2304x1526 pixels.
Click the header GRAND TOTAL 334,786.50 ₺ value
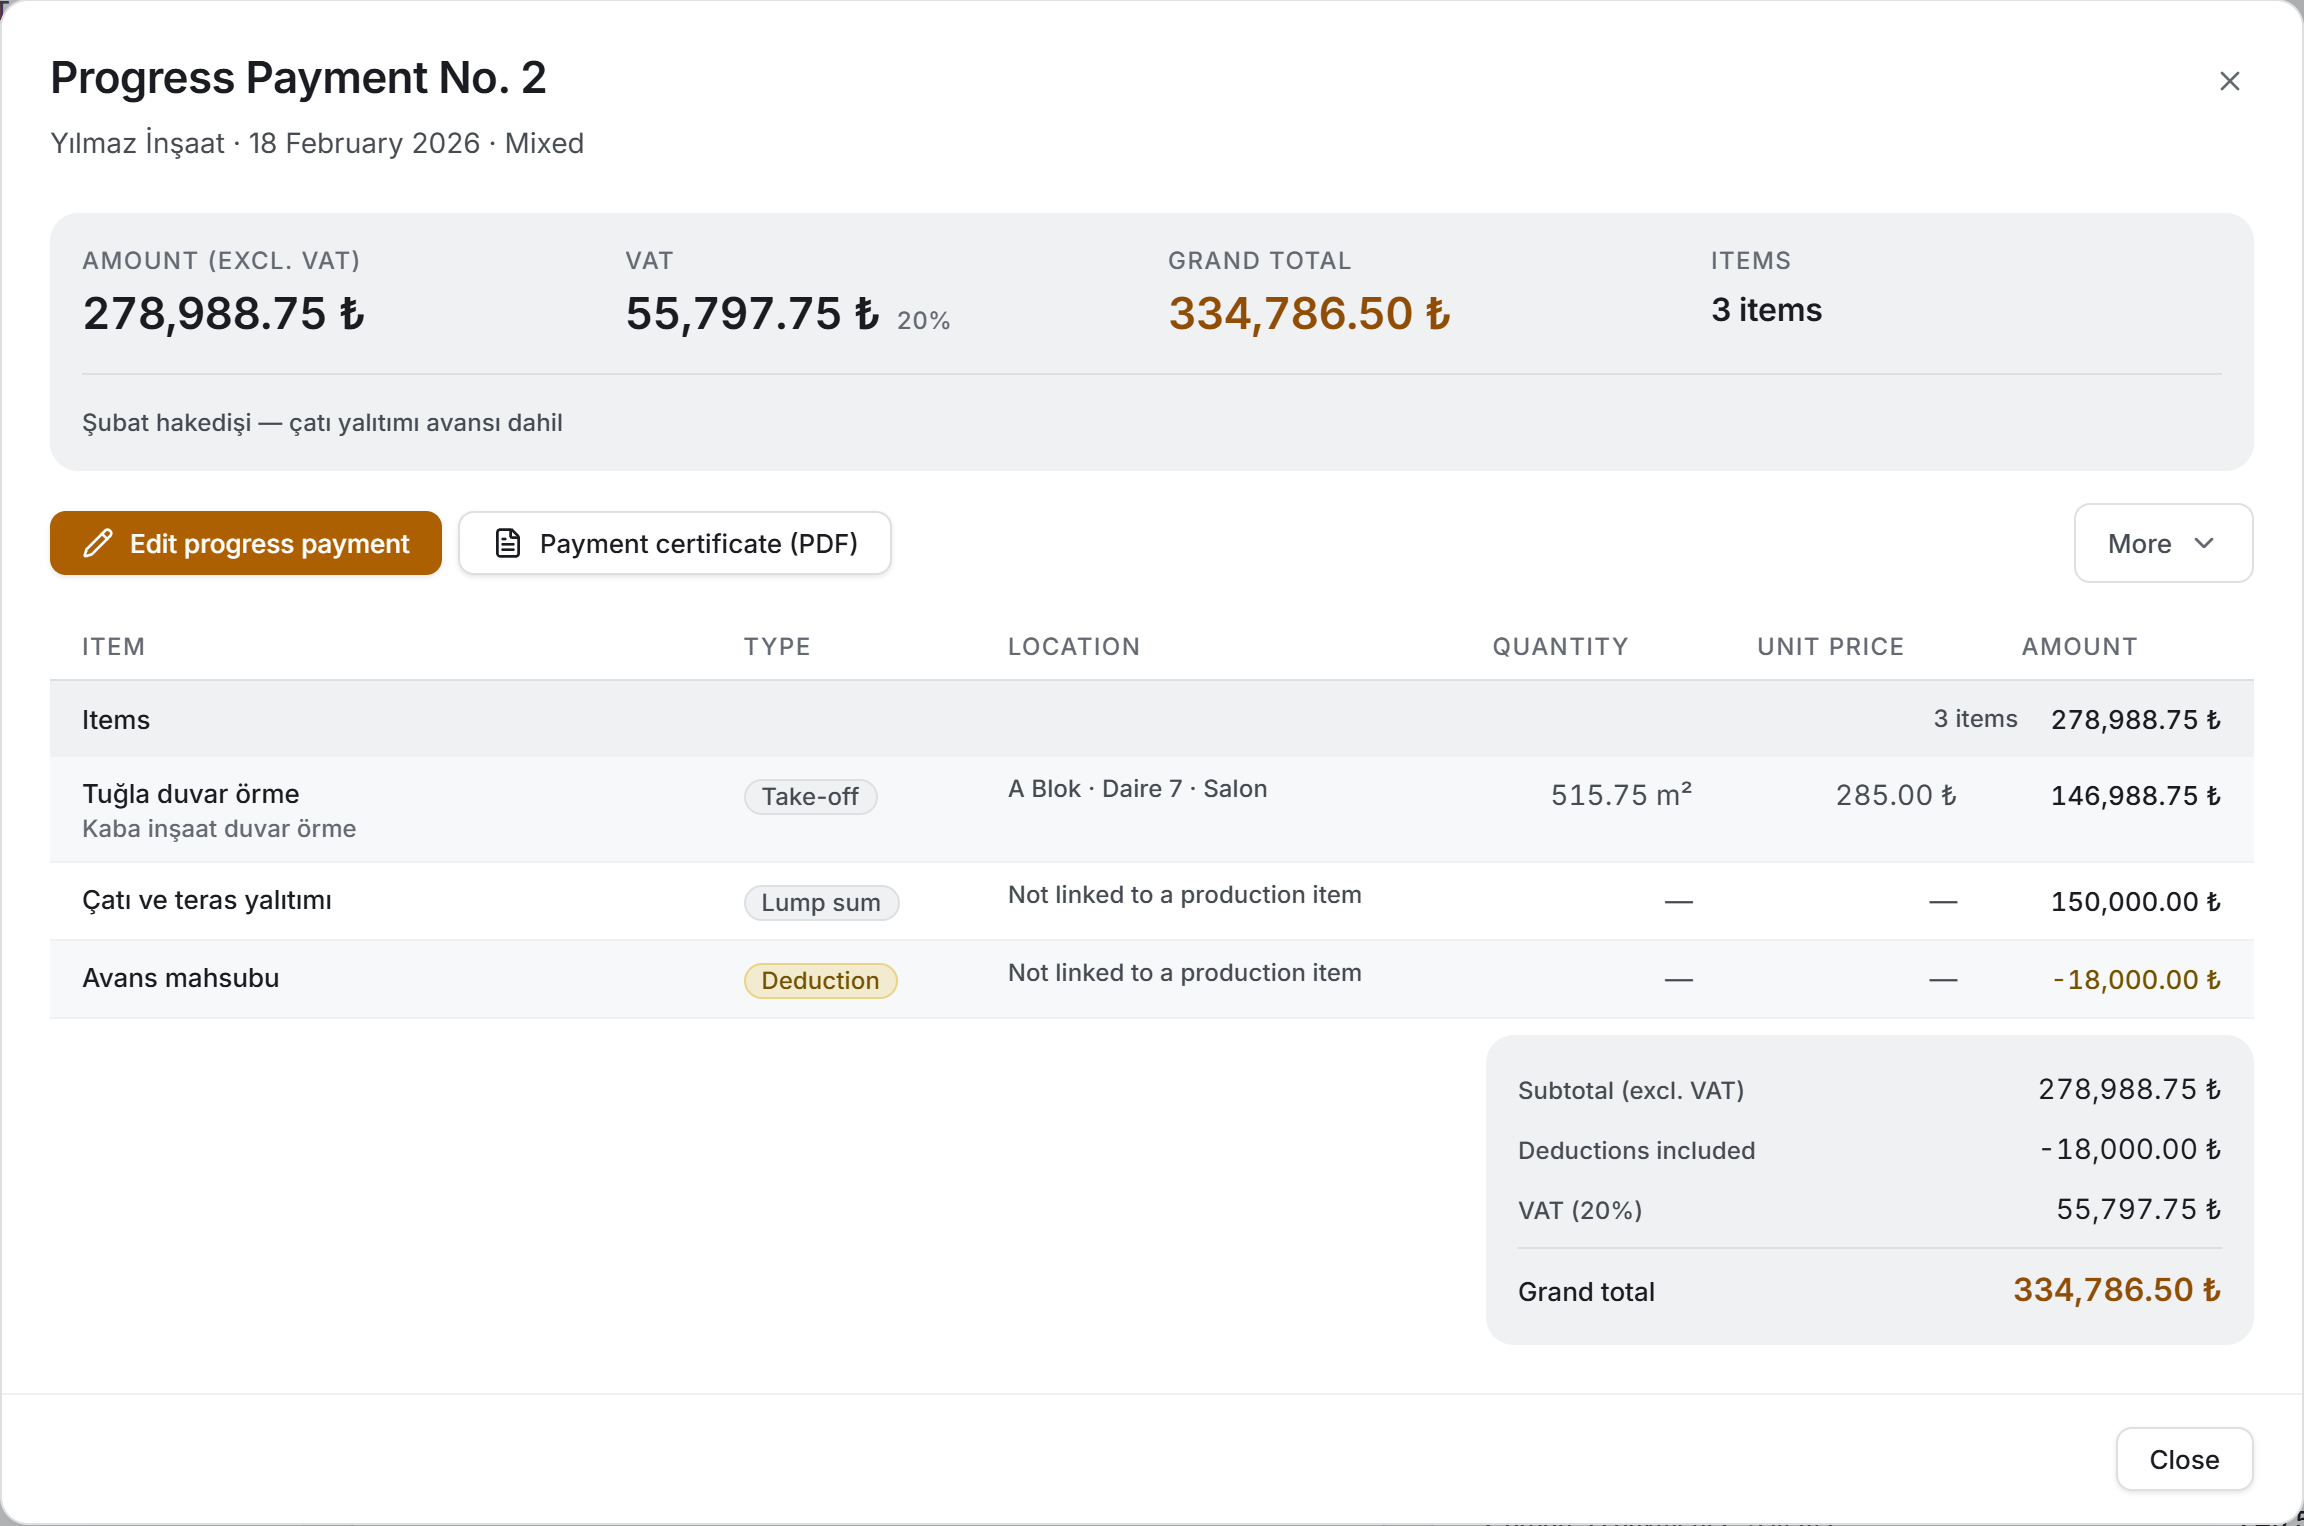pyautogui.click(x=1309, y=313)
